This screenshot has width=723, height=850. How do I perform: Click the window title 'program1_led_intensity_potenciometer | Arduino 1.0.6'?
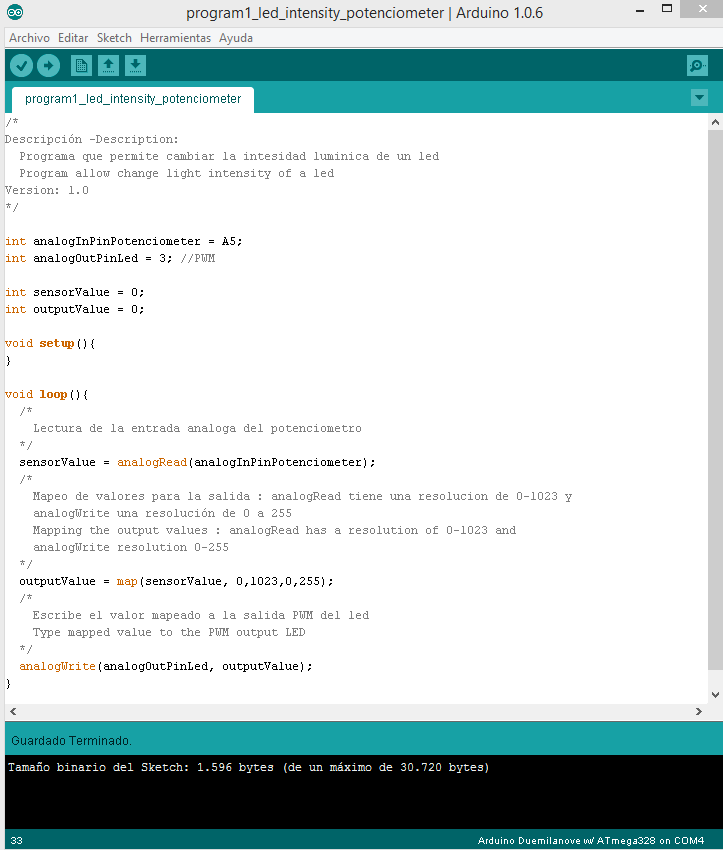(364, 13)
